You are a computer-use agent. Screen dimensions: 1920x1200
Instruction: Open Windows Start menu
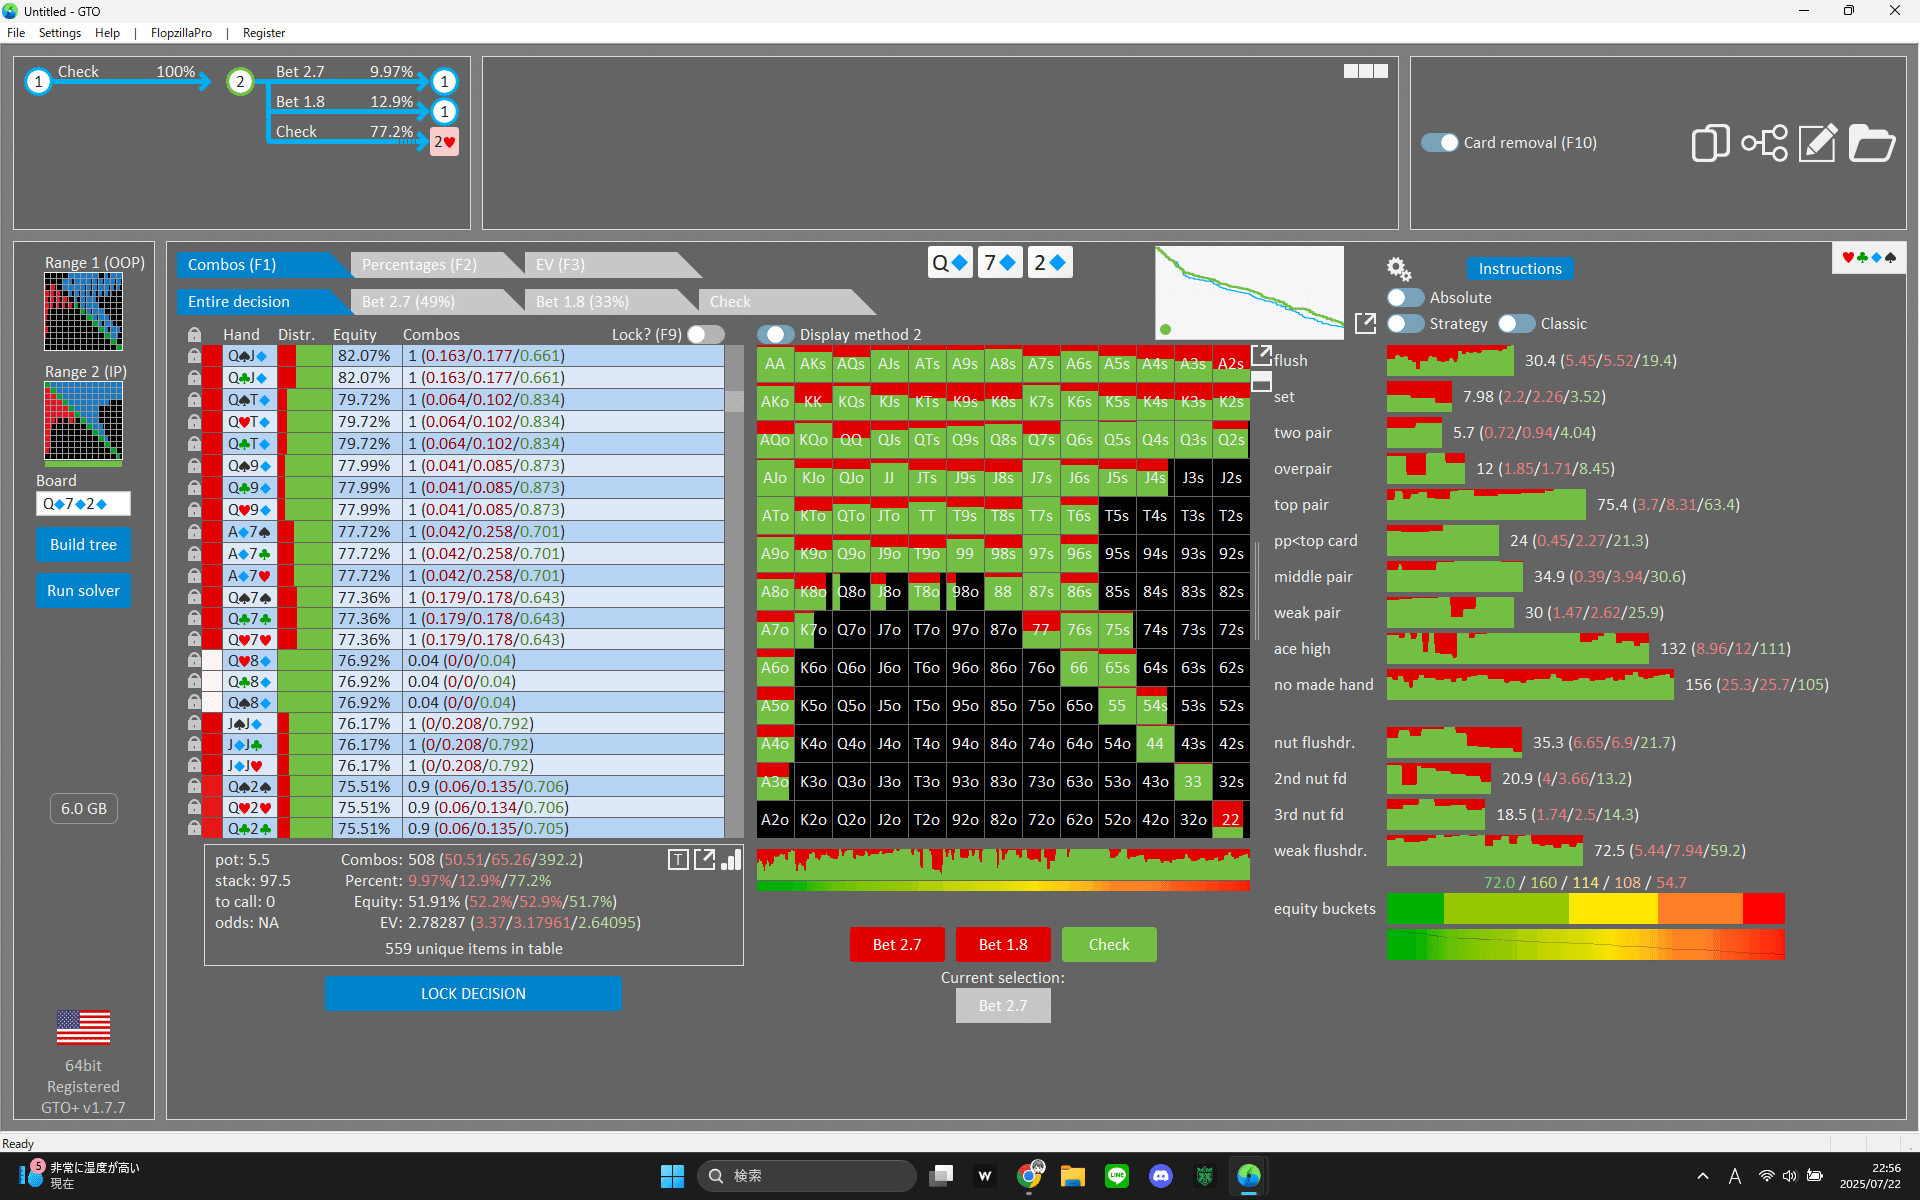(672, 1176)
